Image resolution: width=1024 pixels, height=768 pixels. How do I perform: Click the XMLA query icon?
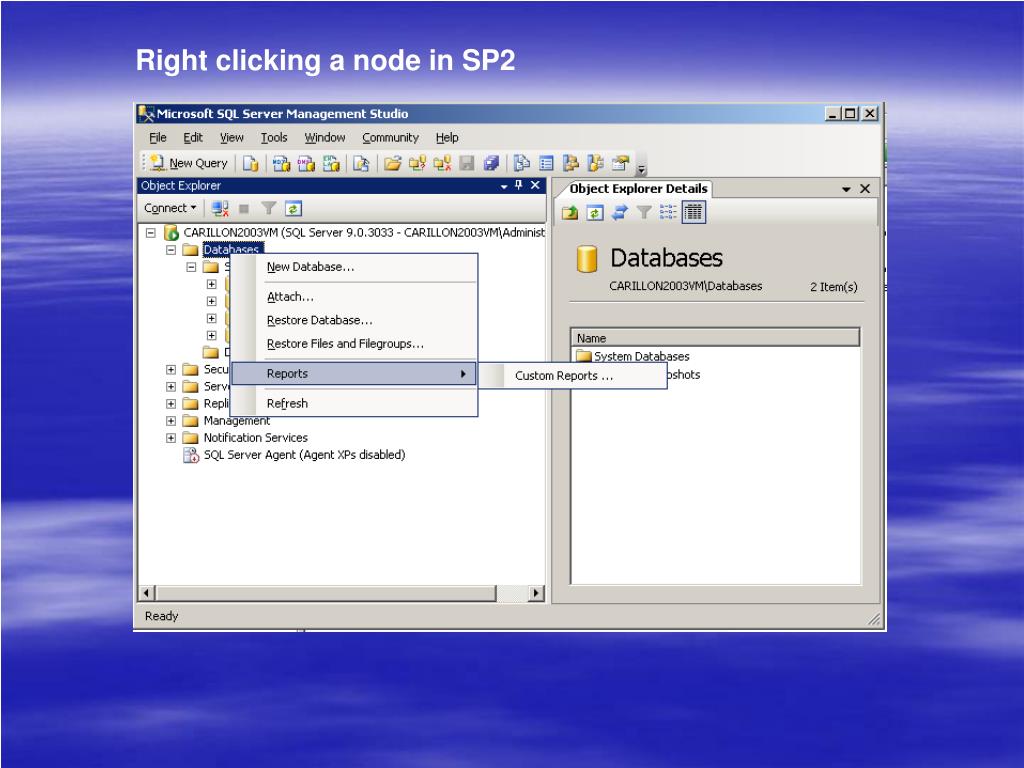click(x=331, y=163)
